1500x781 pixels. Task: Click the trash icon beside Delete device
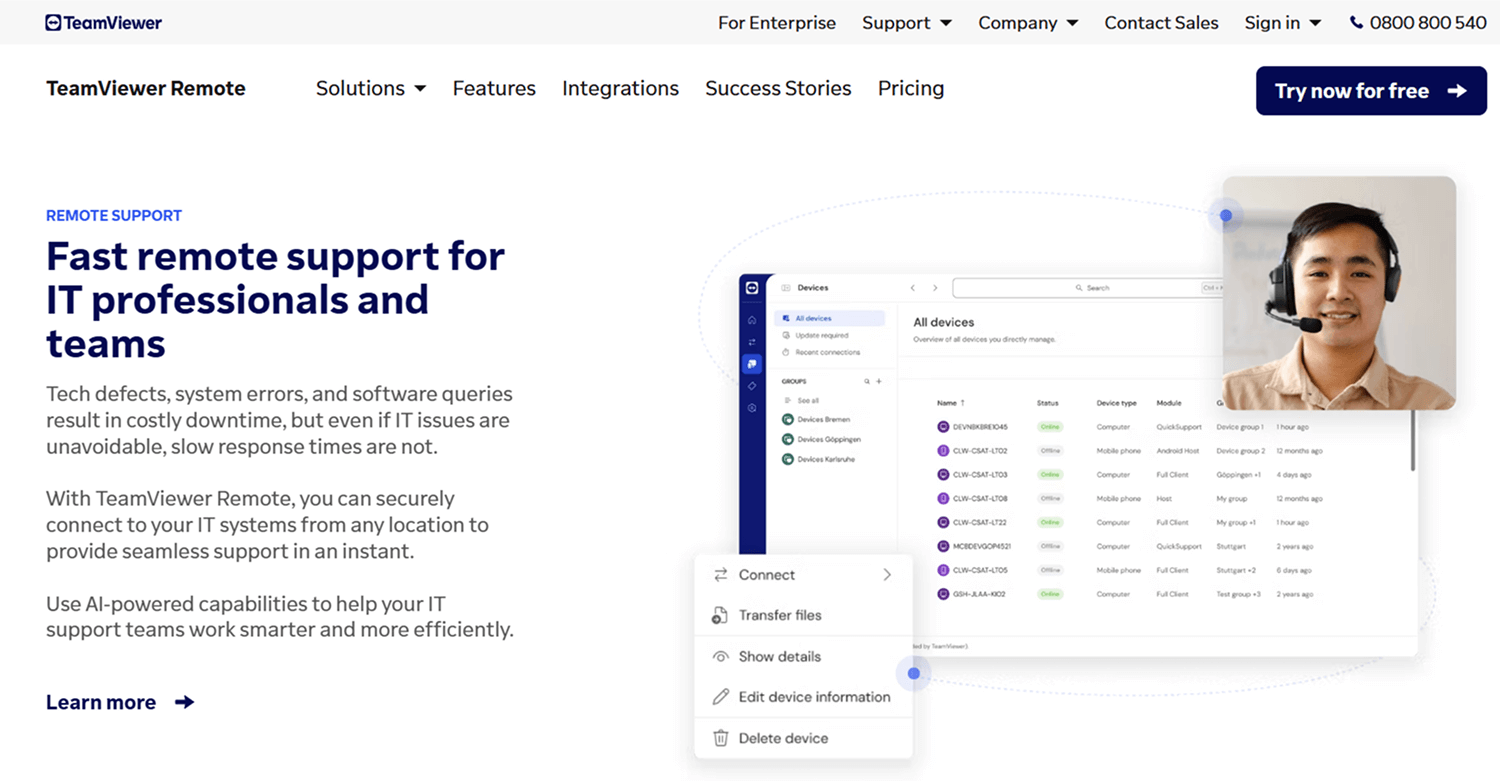coord(720,738)
